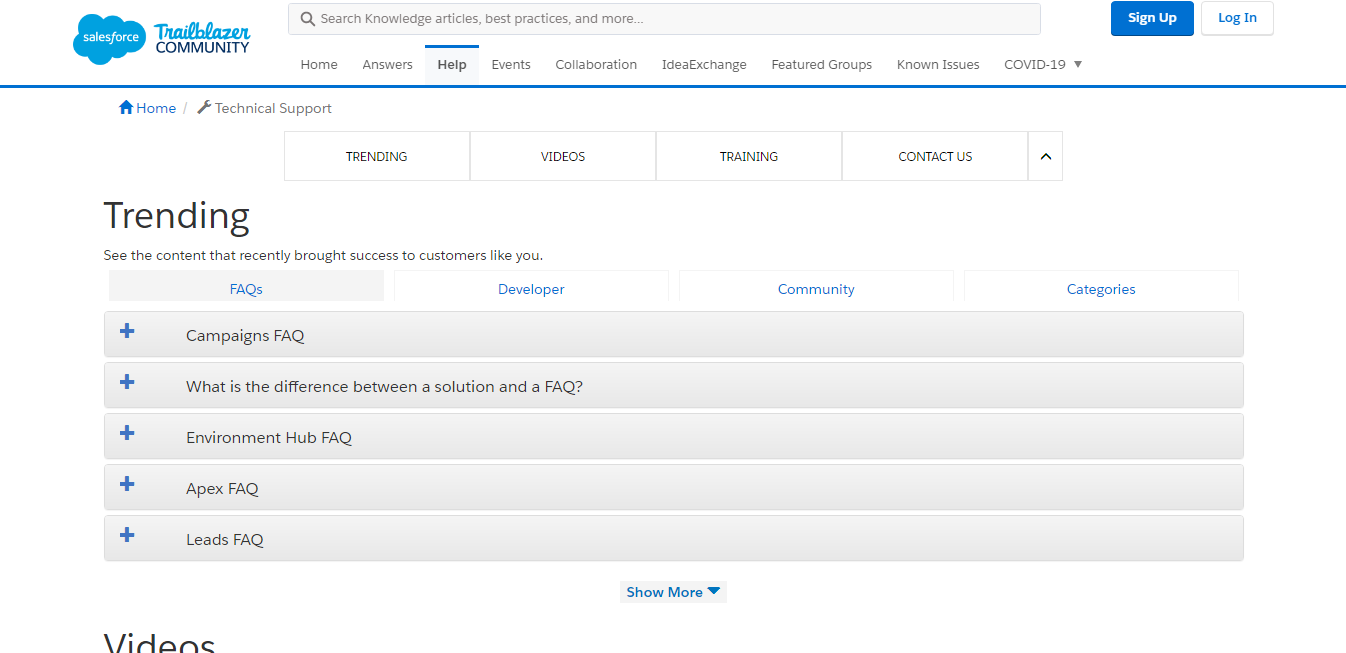The height and width of the screenshot is (653, 1346).
Task: Click the Videos section heading
Action: tap(160, 642)
